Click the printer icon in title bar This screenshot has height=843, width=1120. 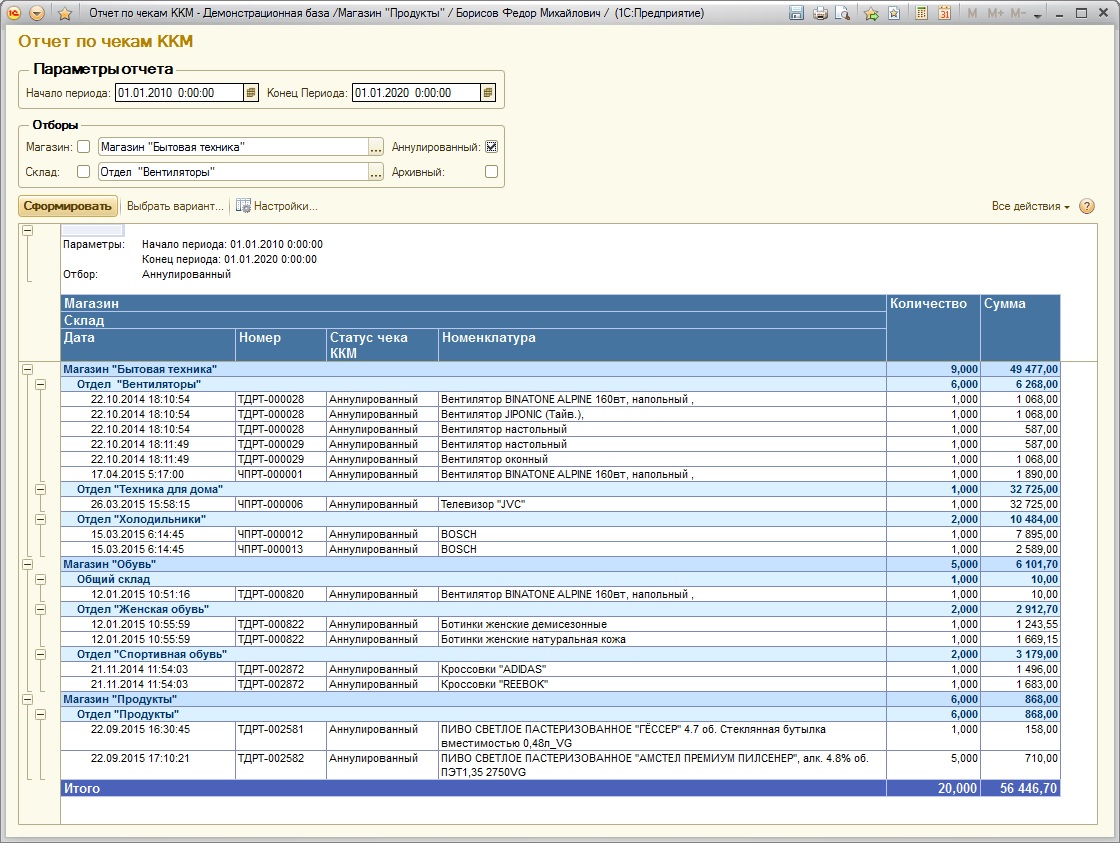(x=820, y=13)
